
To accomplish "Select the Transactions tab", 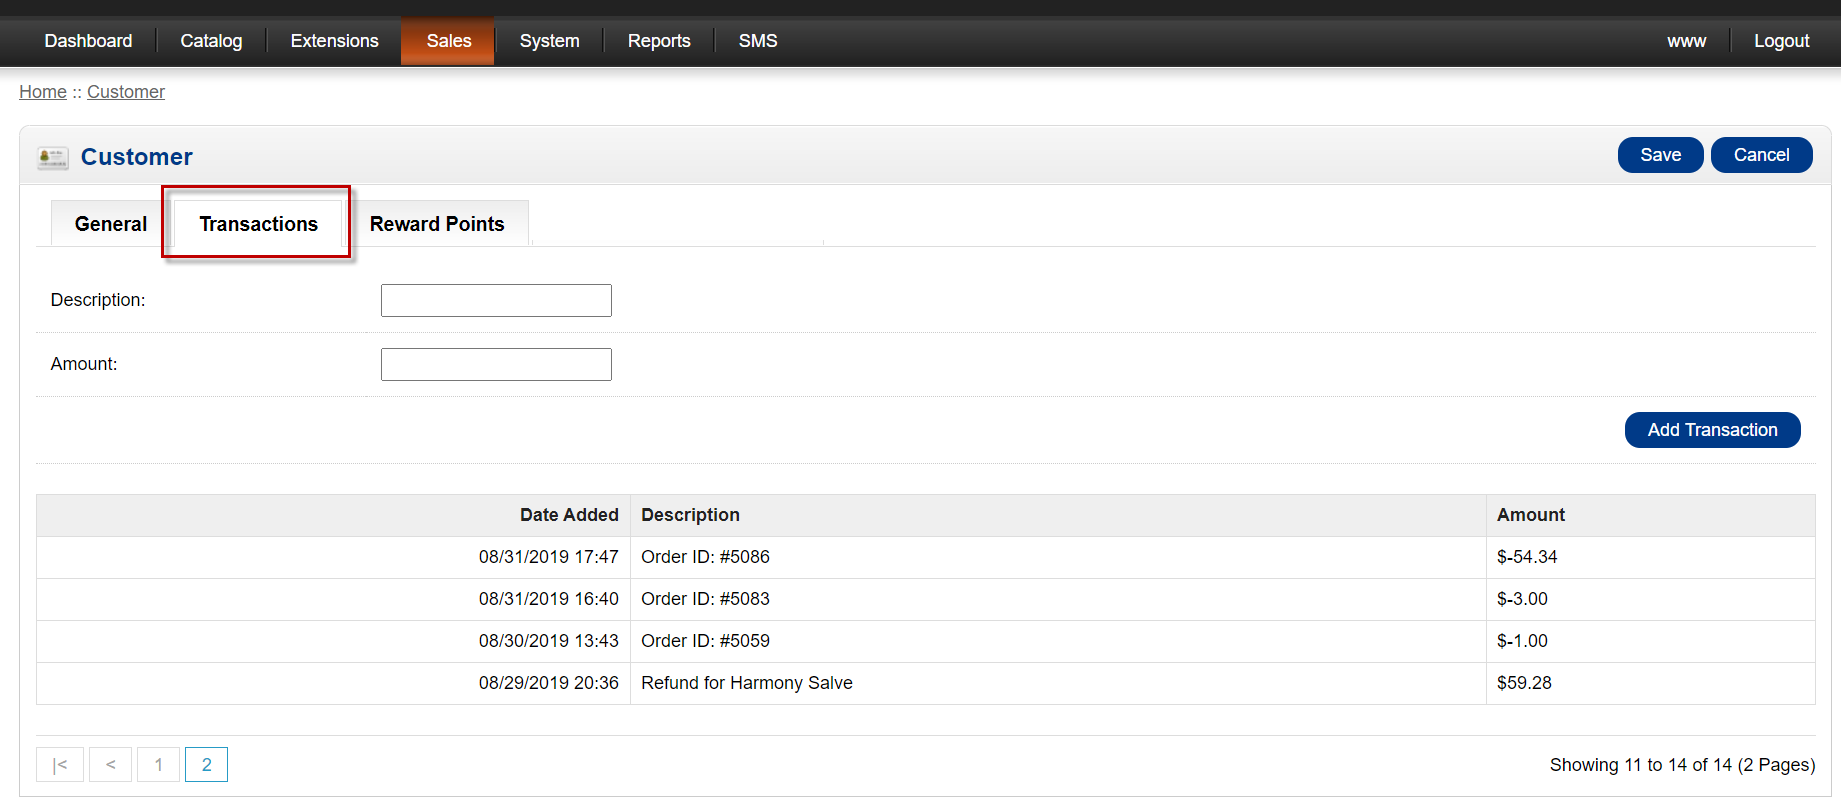I will click(258, 224).
